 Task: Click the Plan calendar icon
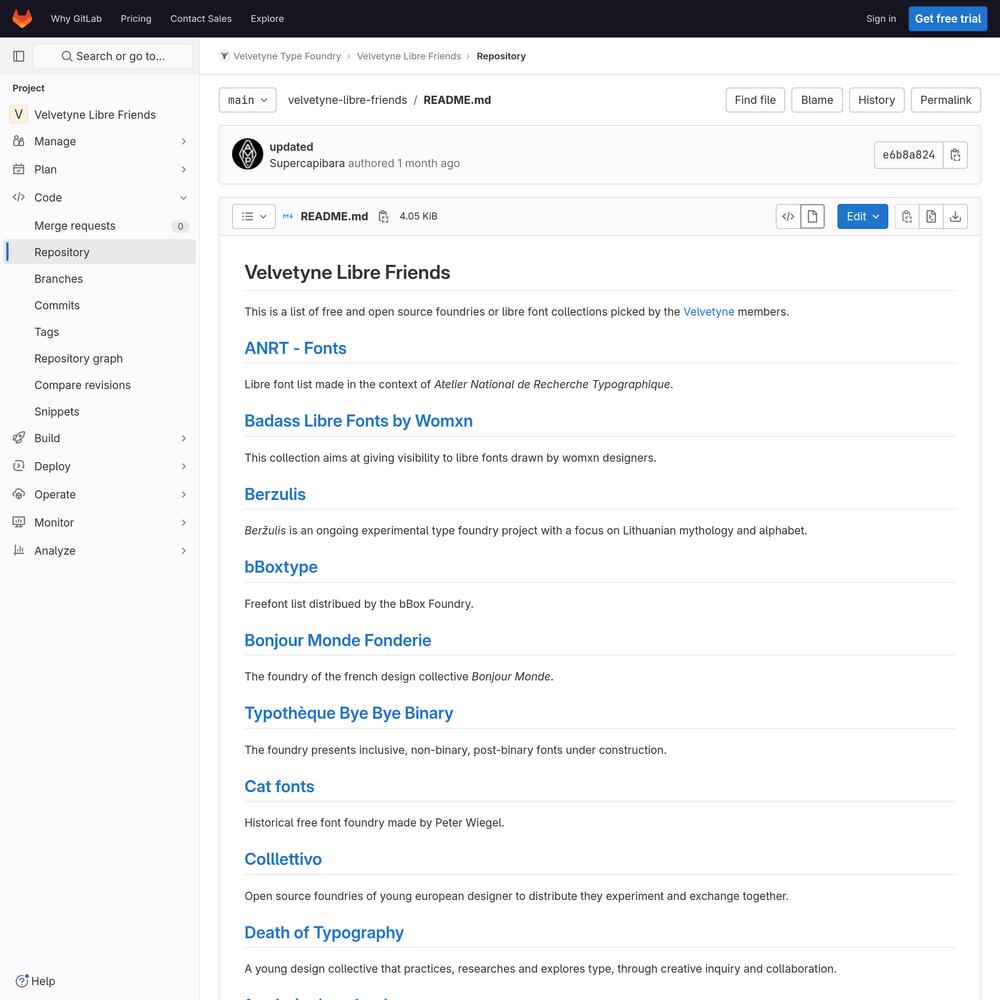pos(18,169)
